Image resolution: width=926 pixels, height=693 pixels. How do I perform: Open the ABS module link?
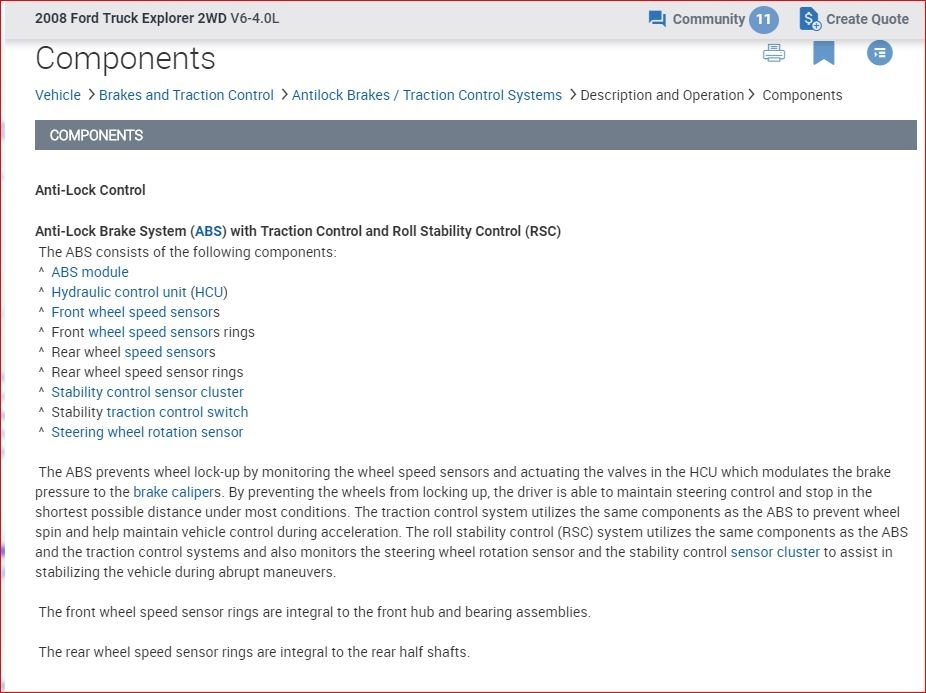point(90,272)
